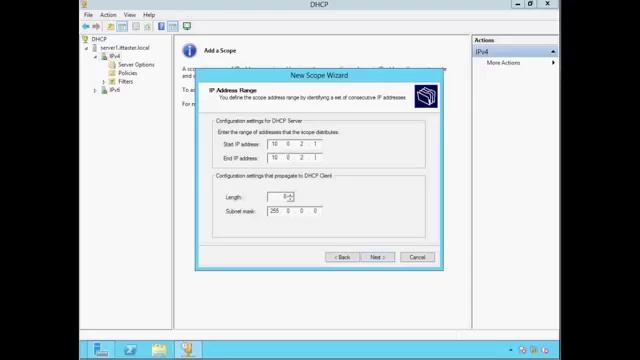Viewport: 640px width, 360px height.
Task: Open File Explorer from the taskbar
Action: pos(159,350)
